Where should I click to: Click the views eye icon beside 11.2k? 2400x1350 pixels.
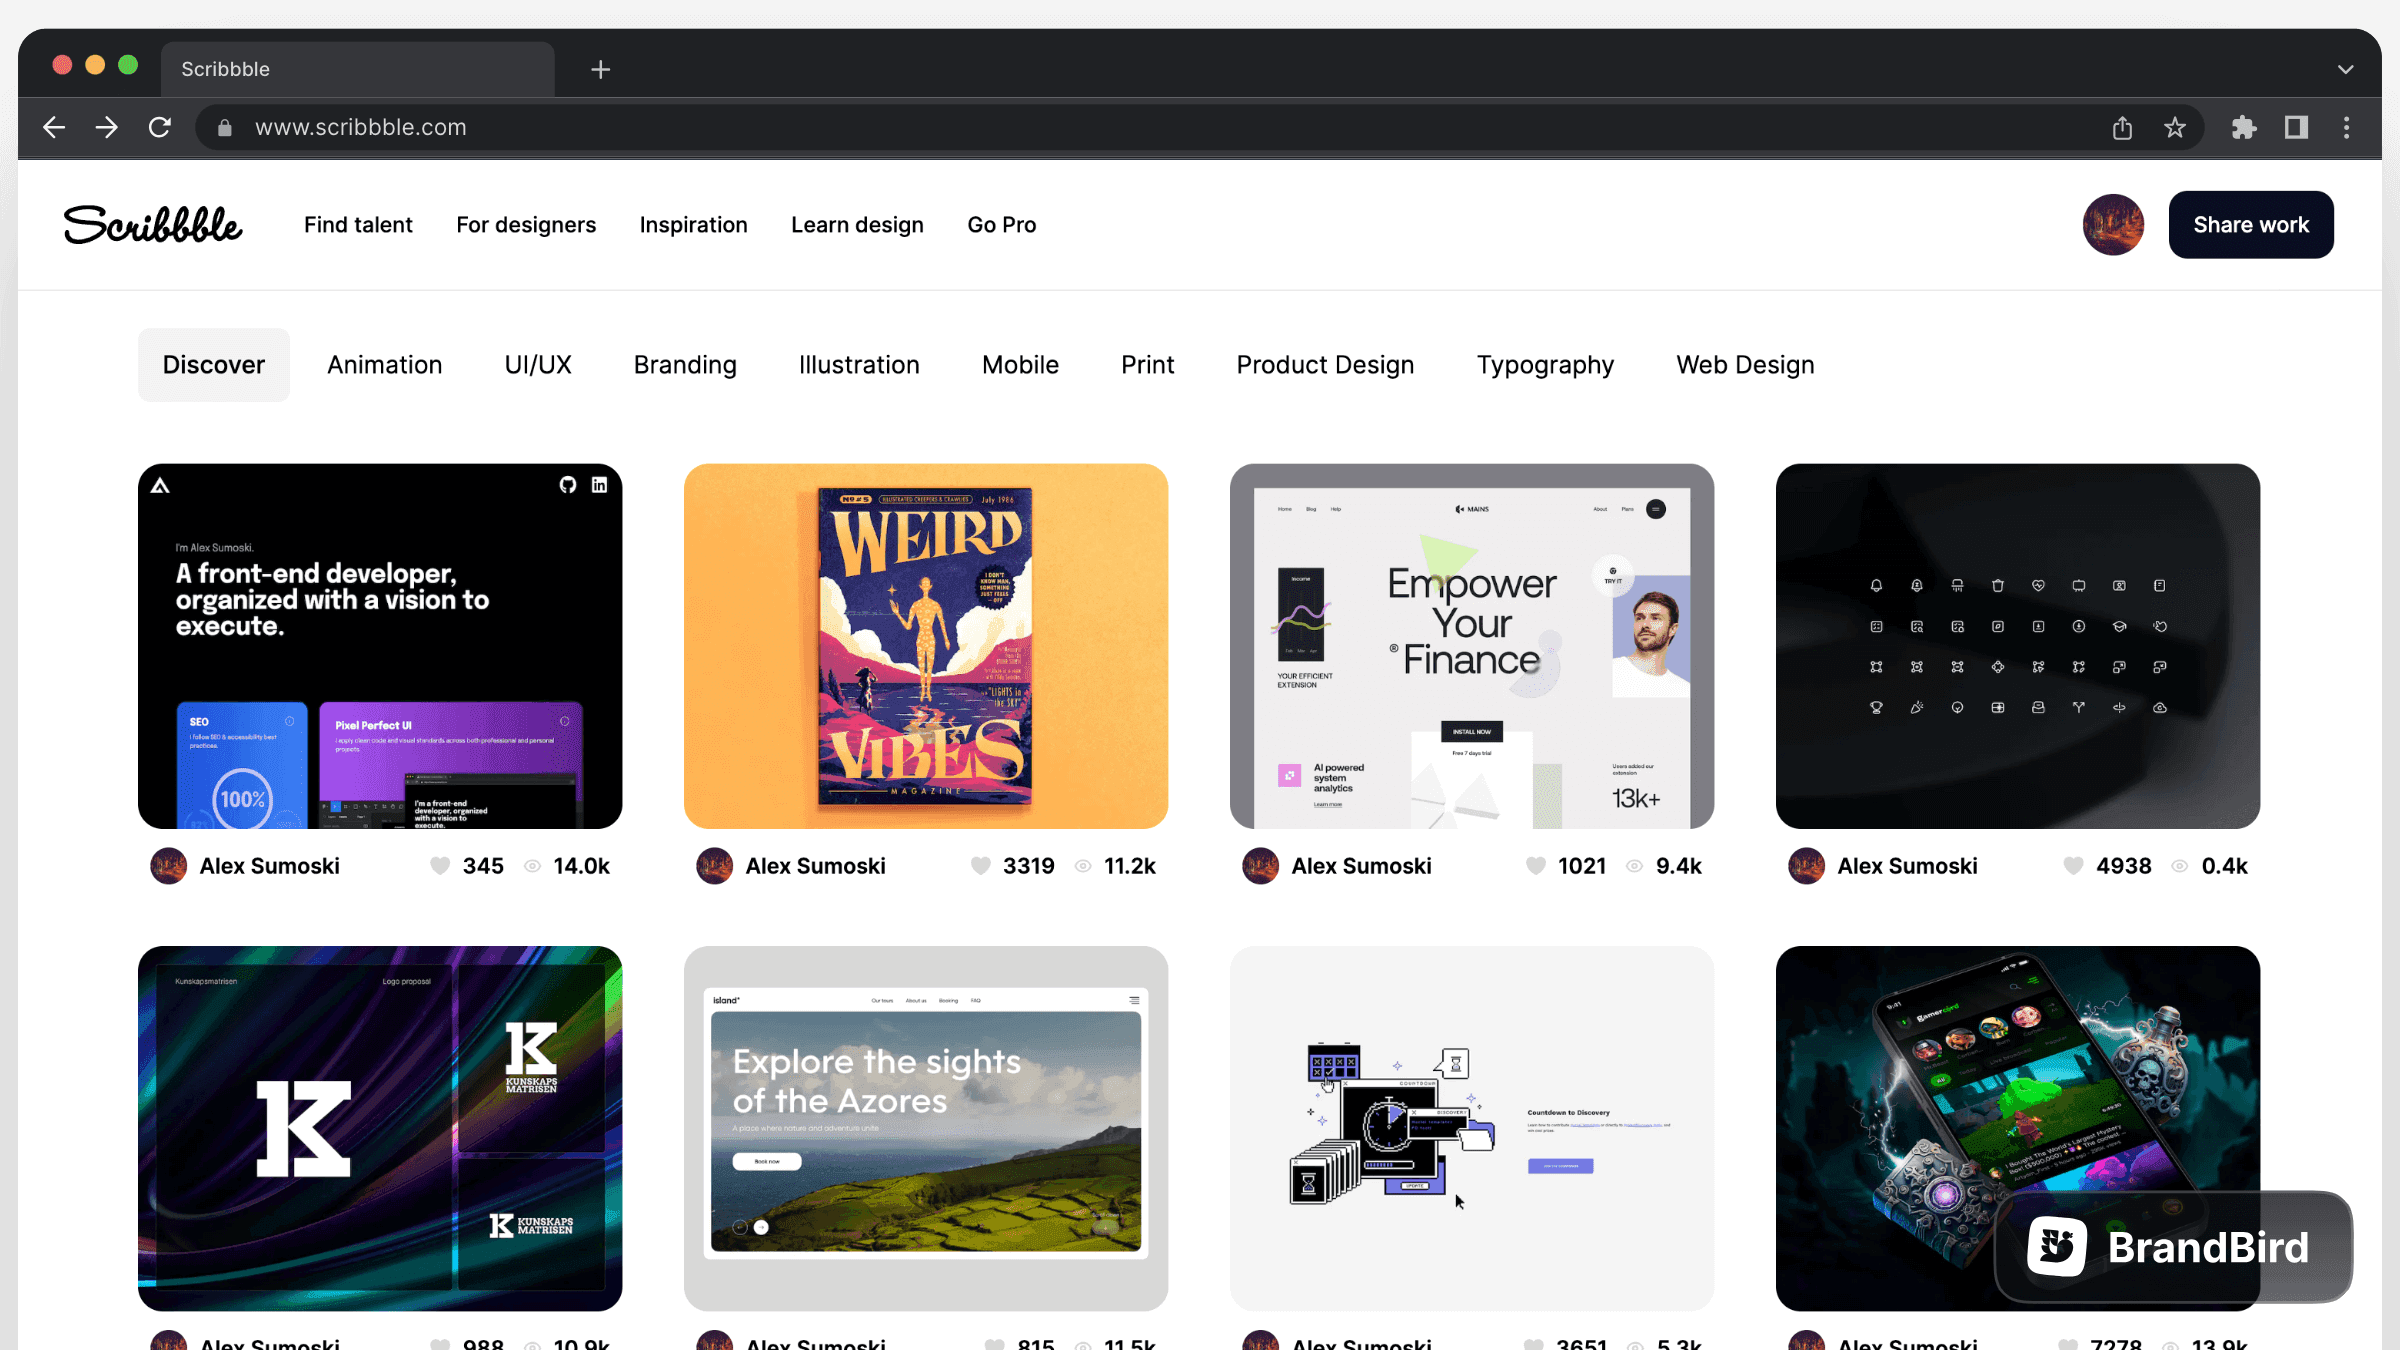tap(1083, 866)
